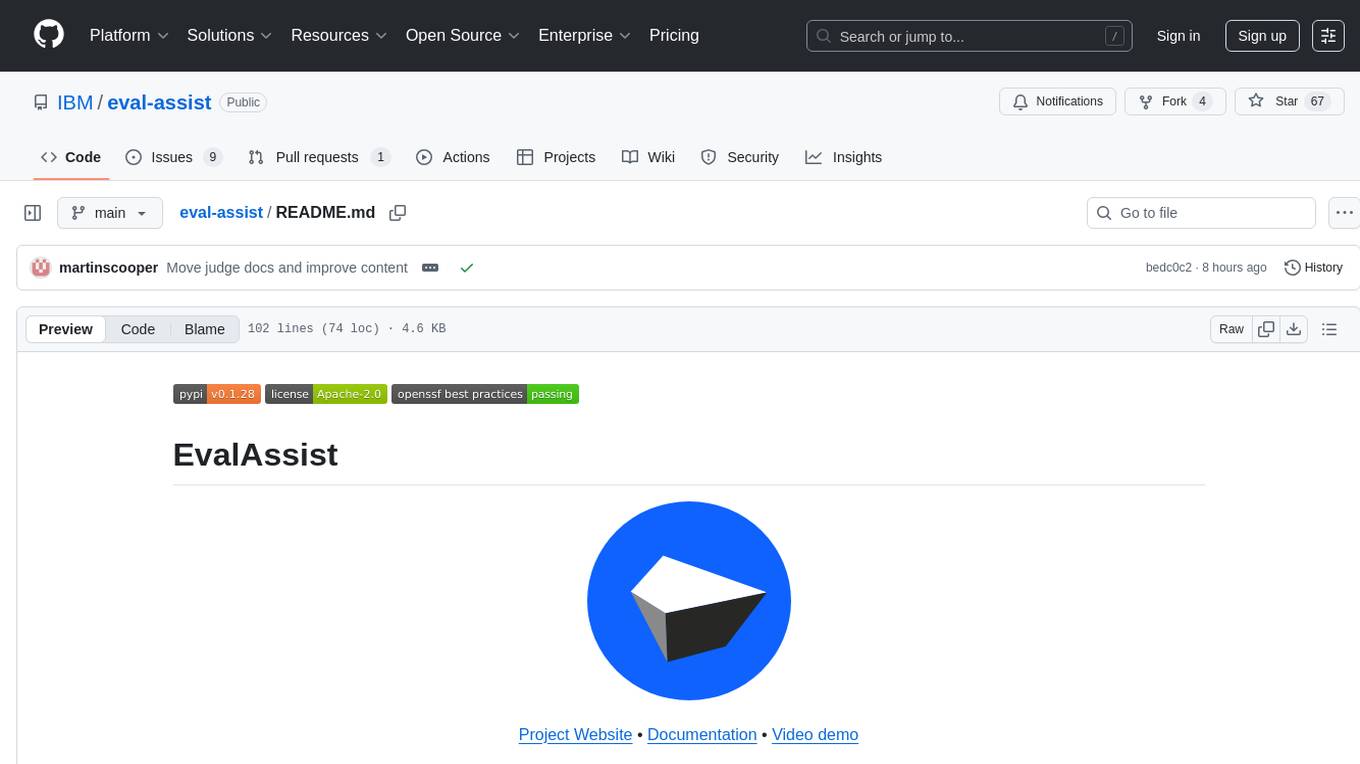Open martinscooper avatar profile

[41, 268]
